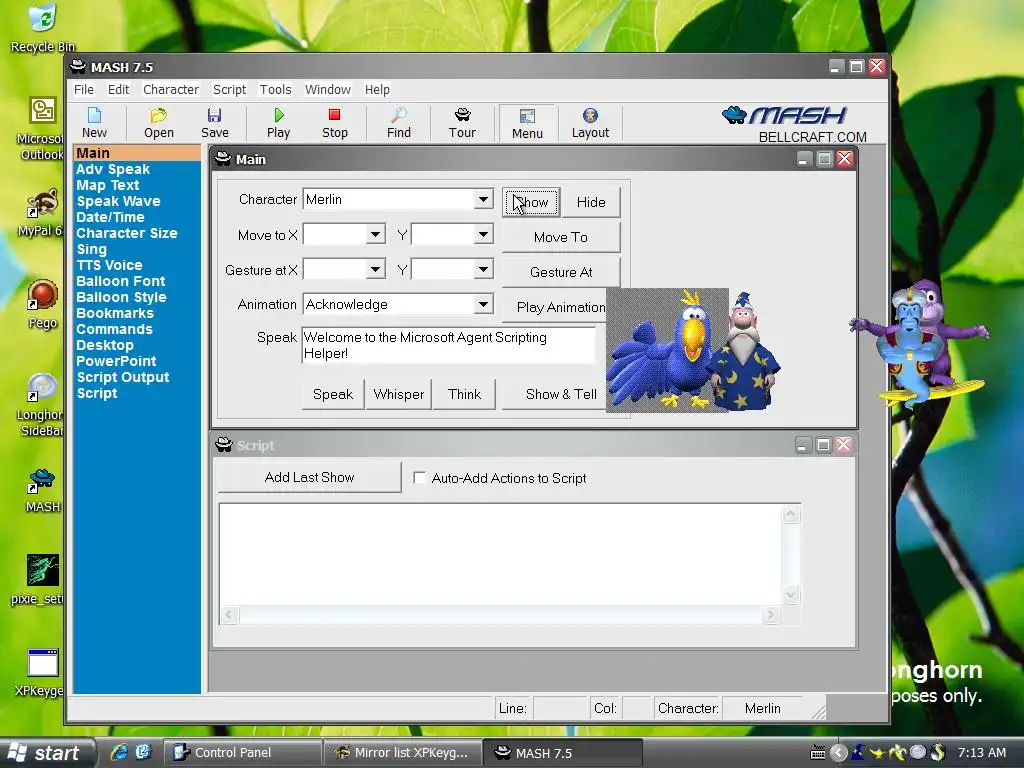Click the Play Animation button
The image size is (1024, 768).
click(561, 307)
